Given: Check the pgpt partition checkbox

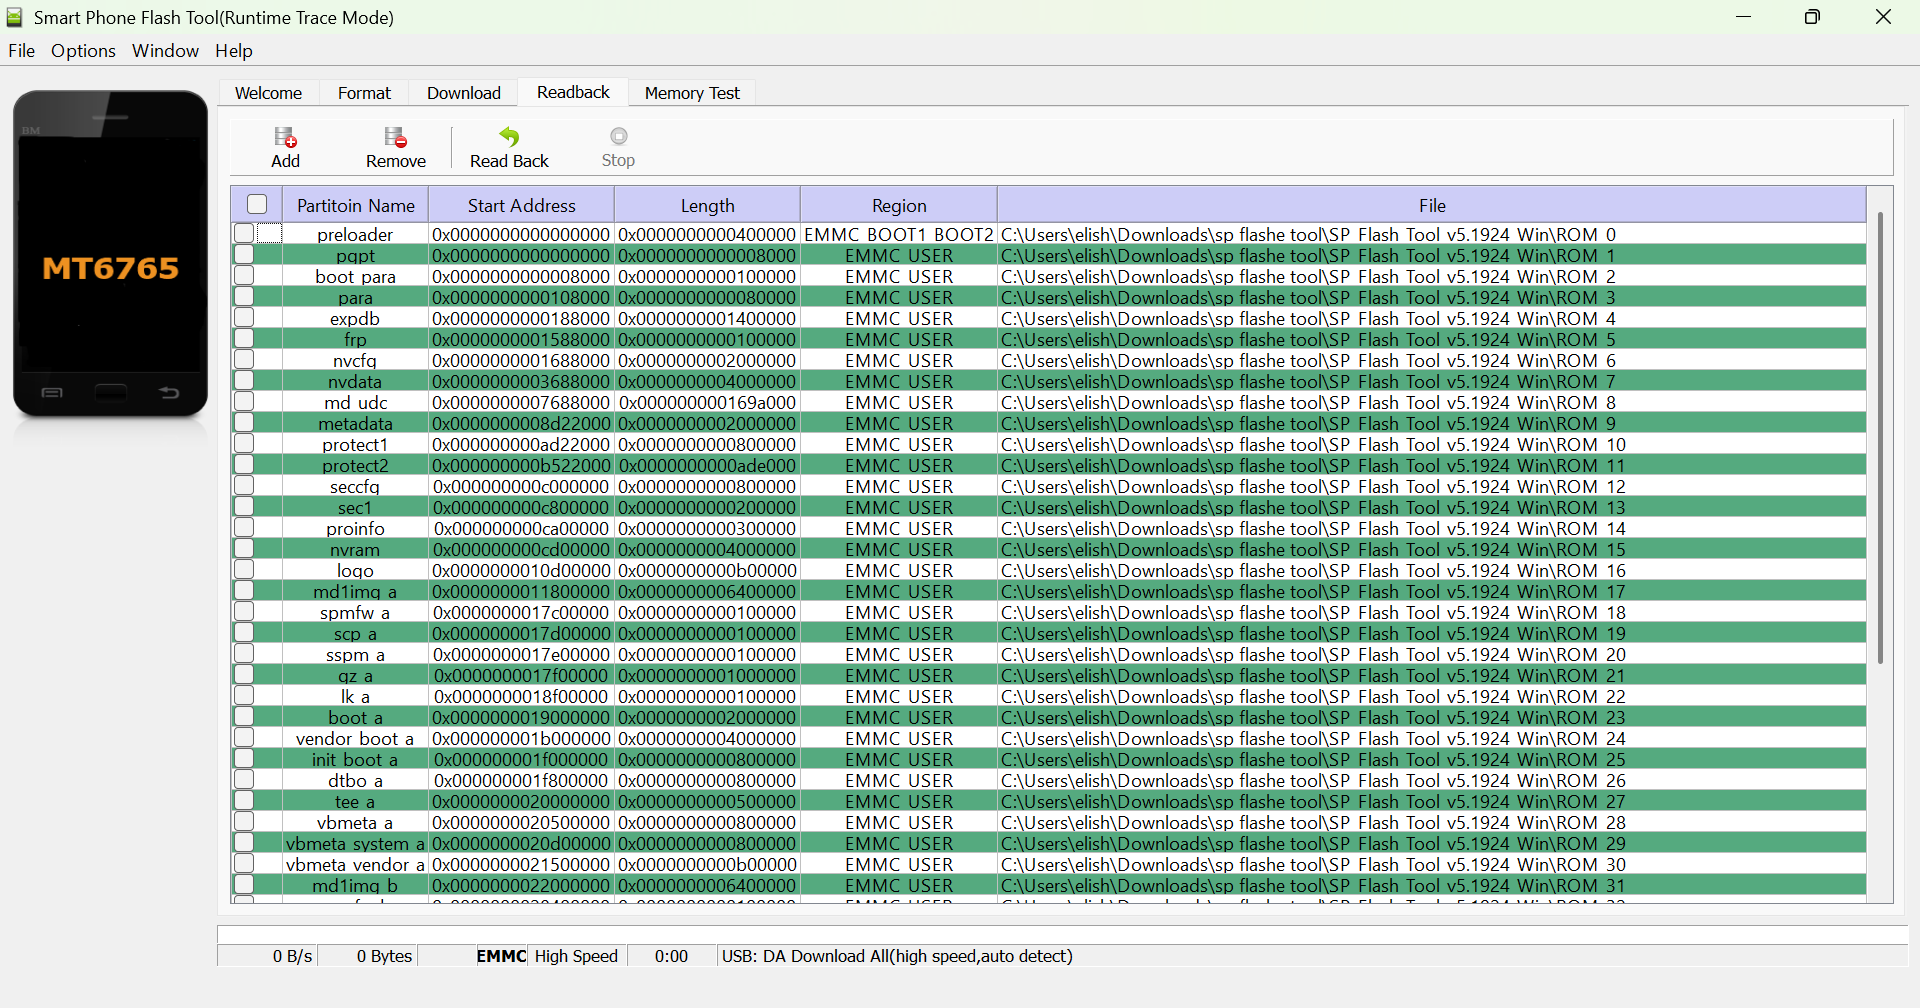Looking at the screenshot, I should [243, 254].
